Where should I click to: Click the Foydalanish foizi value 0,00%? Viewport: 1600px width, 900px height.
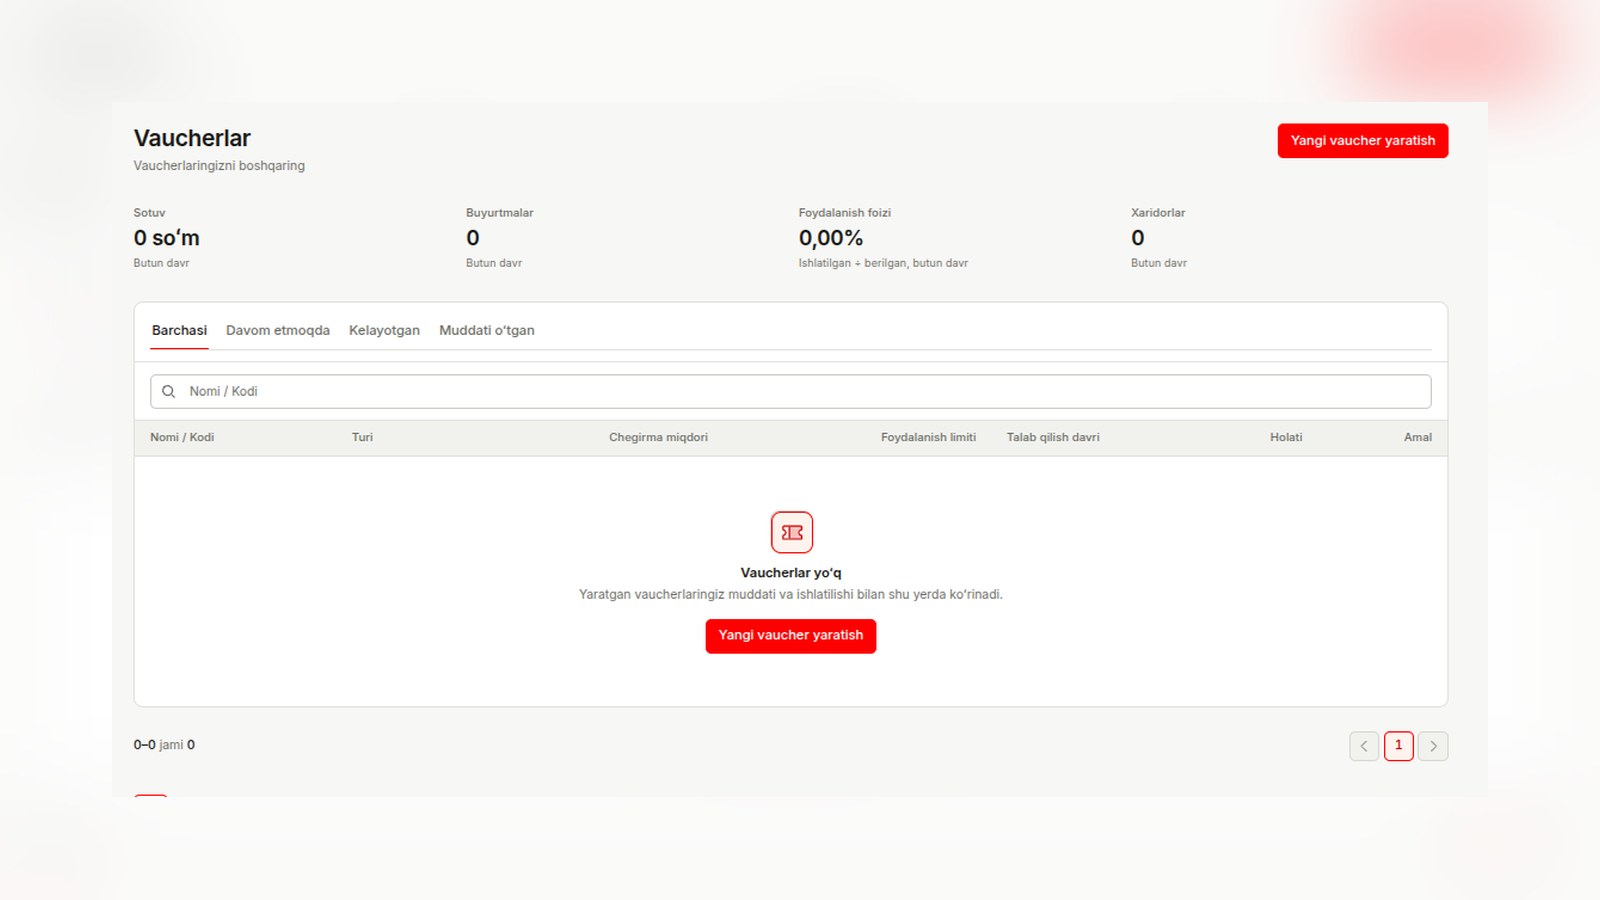[x=831, y=238]
